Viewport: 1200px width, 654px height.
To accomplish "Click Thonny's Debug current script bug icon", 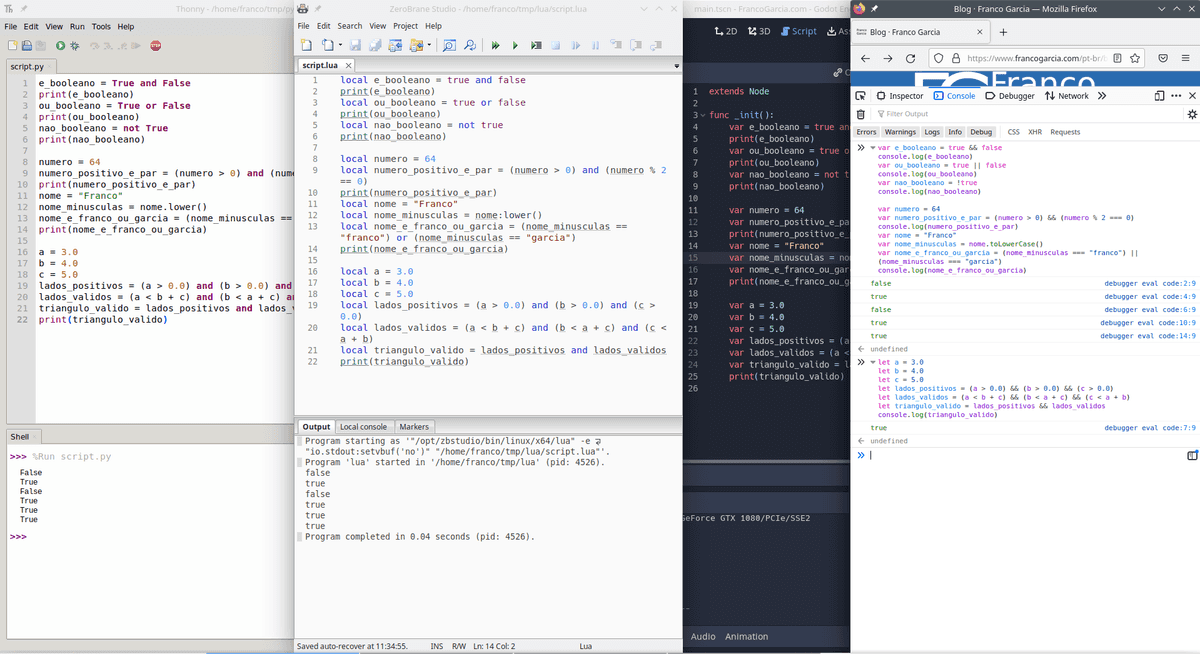I will tap(75, 46).
